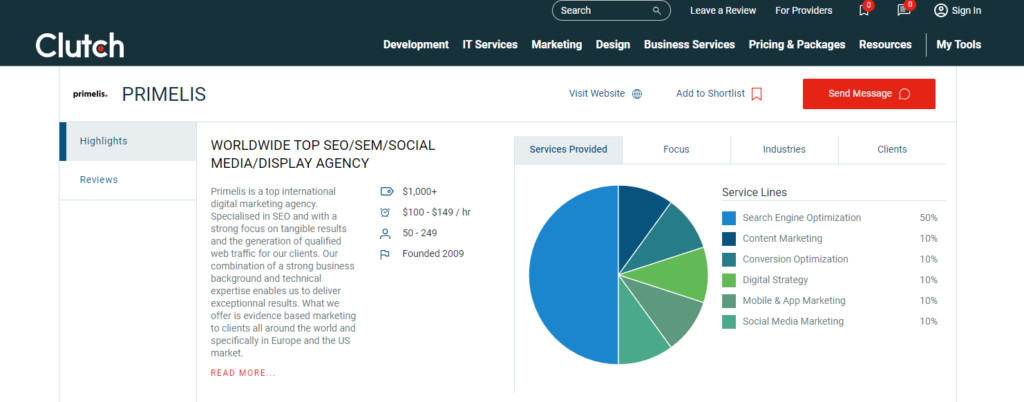Expand description with READ MORE

(243, 373)
